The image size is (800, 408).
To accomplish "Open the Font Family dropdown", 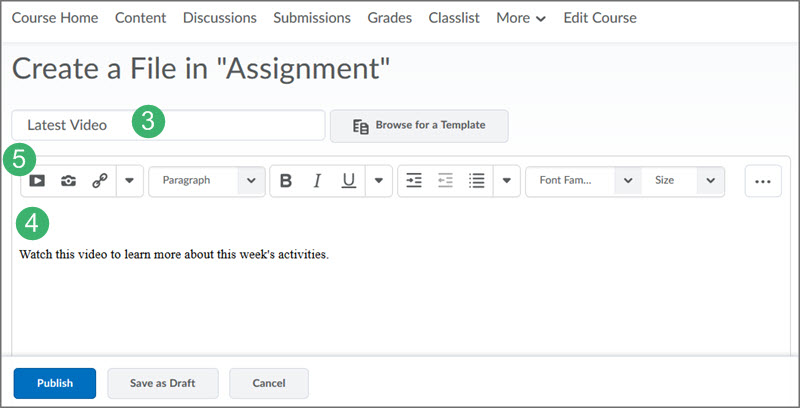I will click(x=584, y=181).
